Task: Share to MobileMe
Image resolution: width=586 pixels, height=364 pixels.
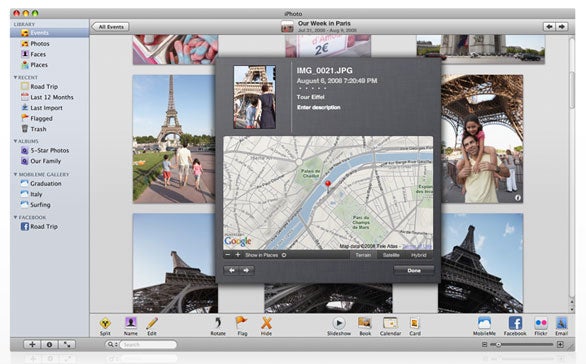Action: 484,326
